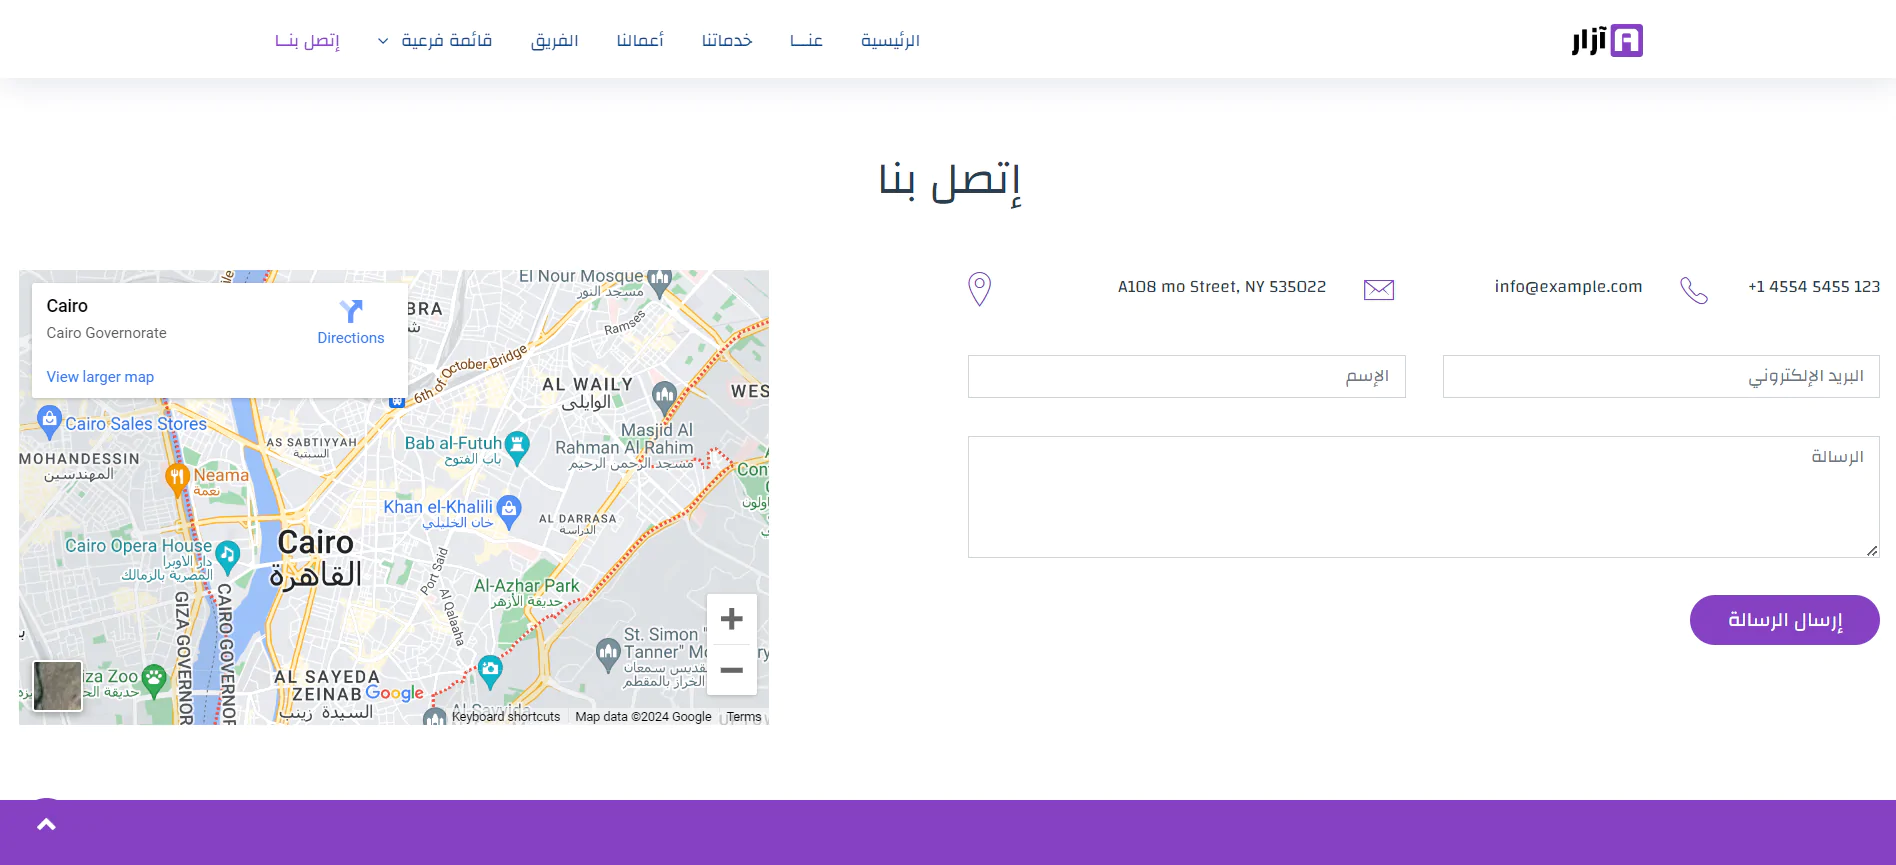Go to خدماتنا services menu item
The image size is (1896, 865).
point(727,41)
